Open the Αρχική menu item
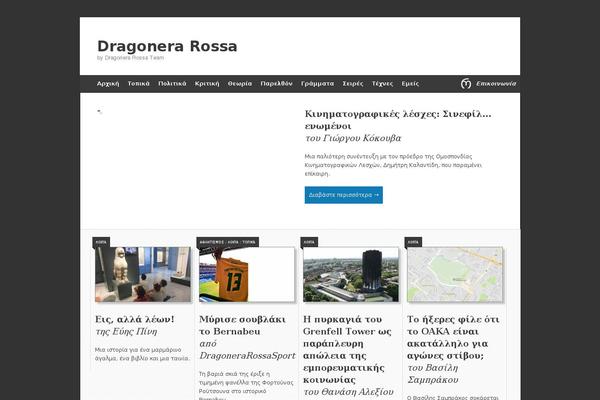This screenshot has width=600, height=400. [108, 83]
